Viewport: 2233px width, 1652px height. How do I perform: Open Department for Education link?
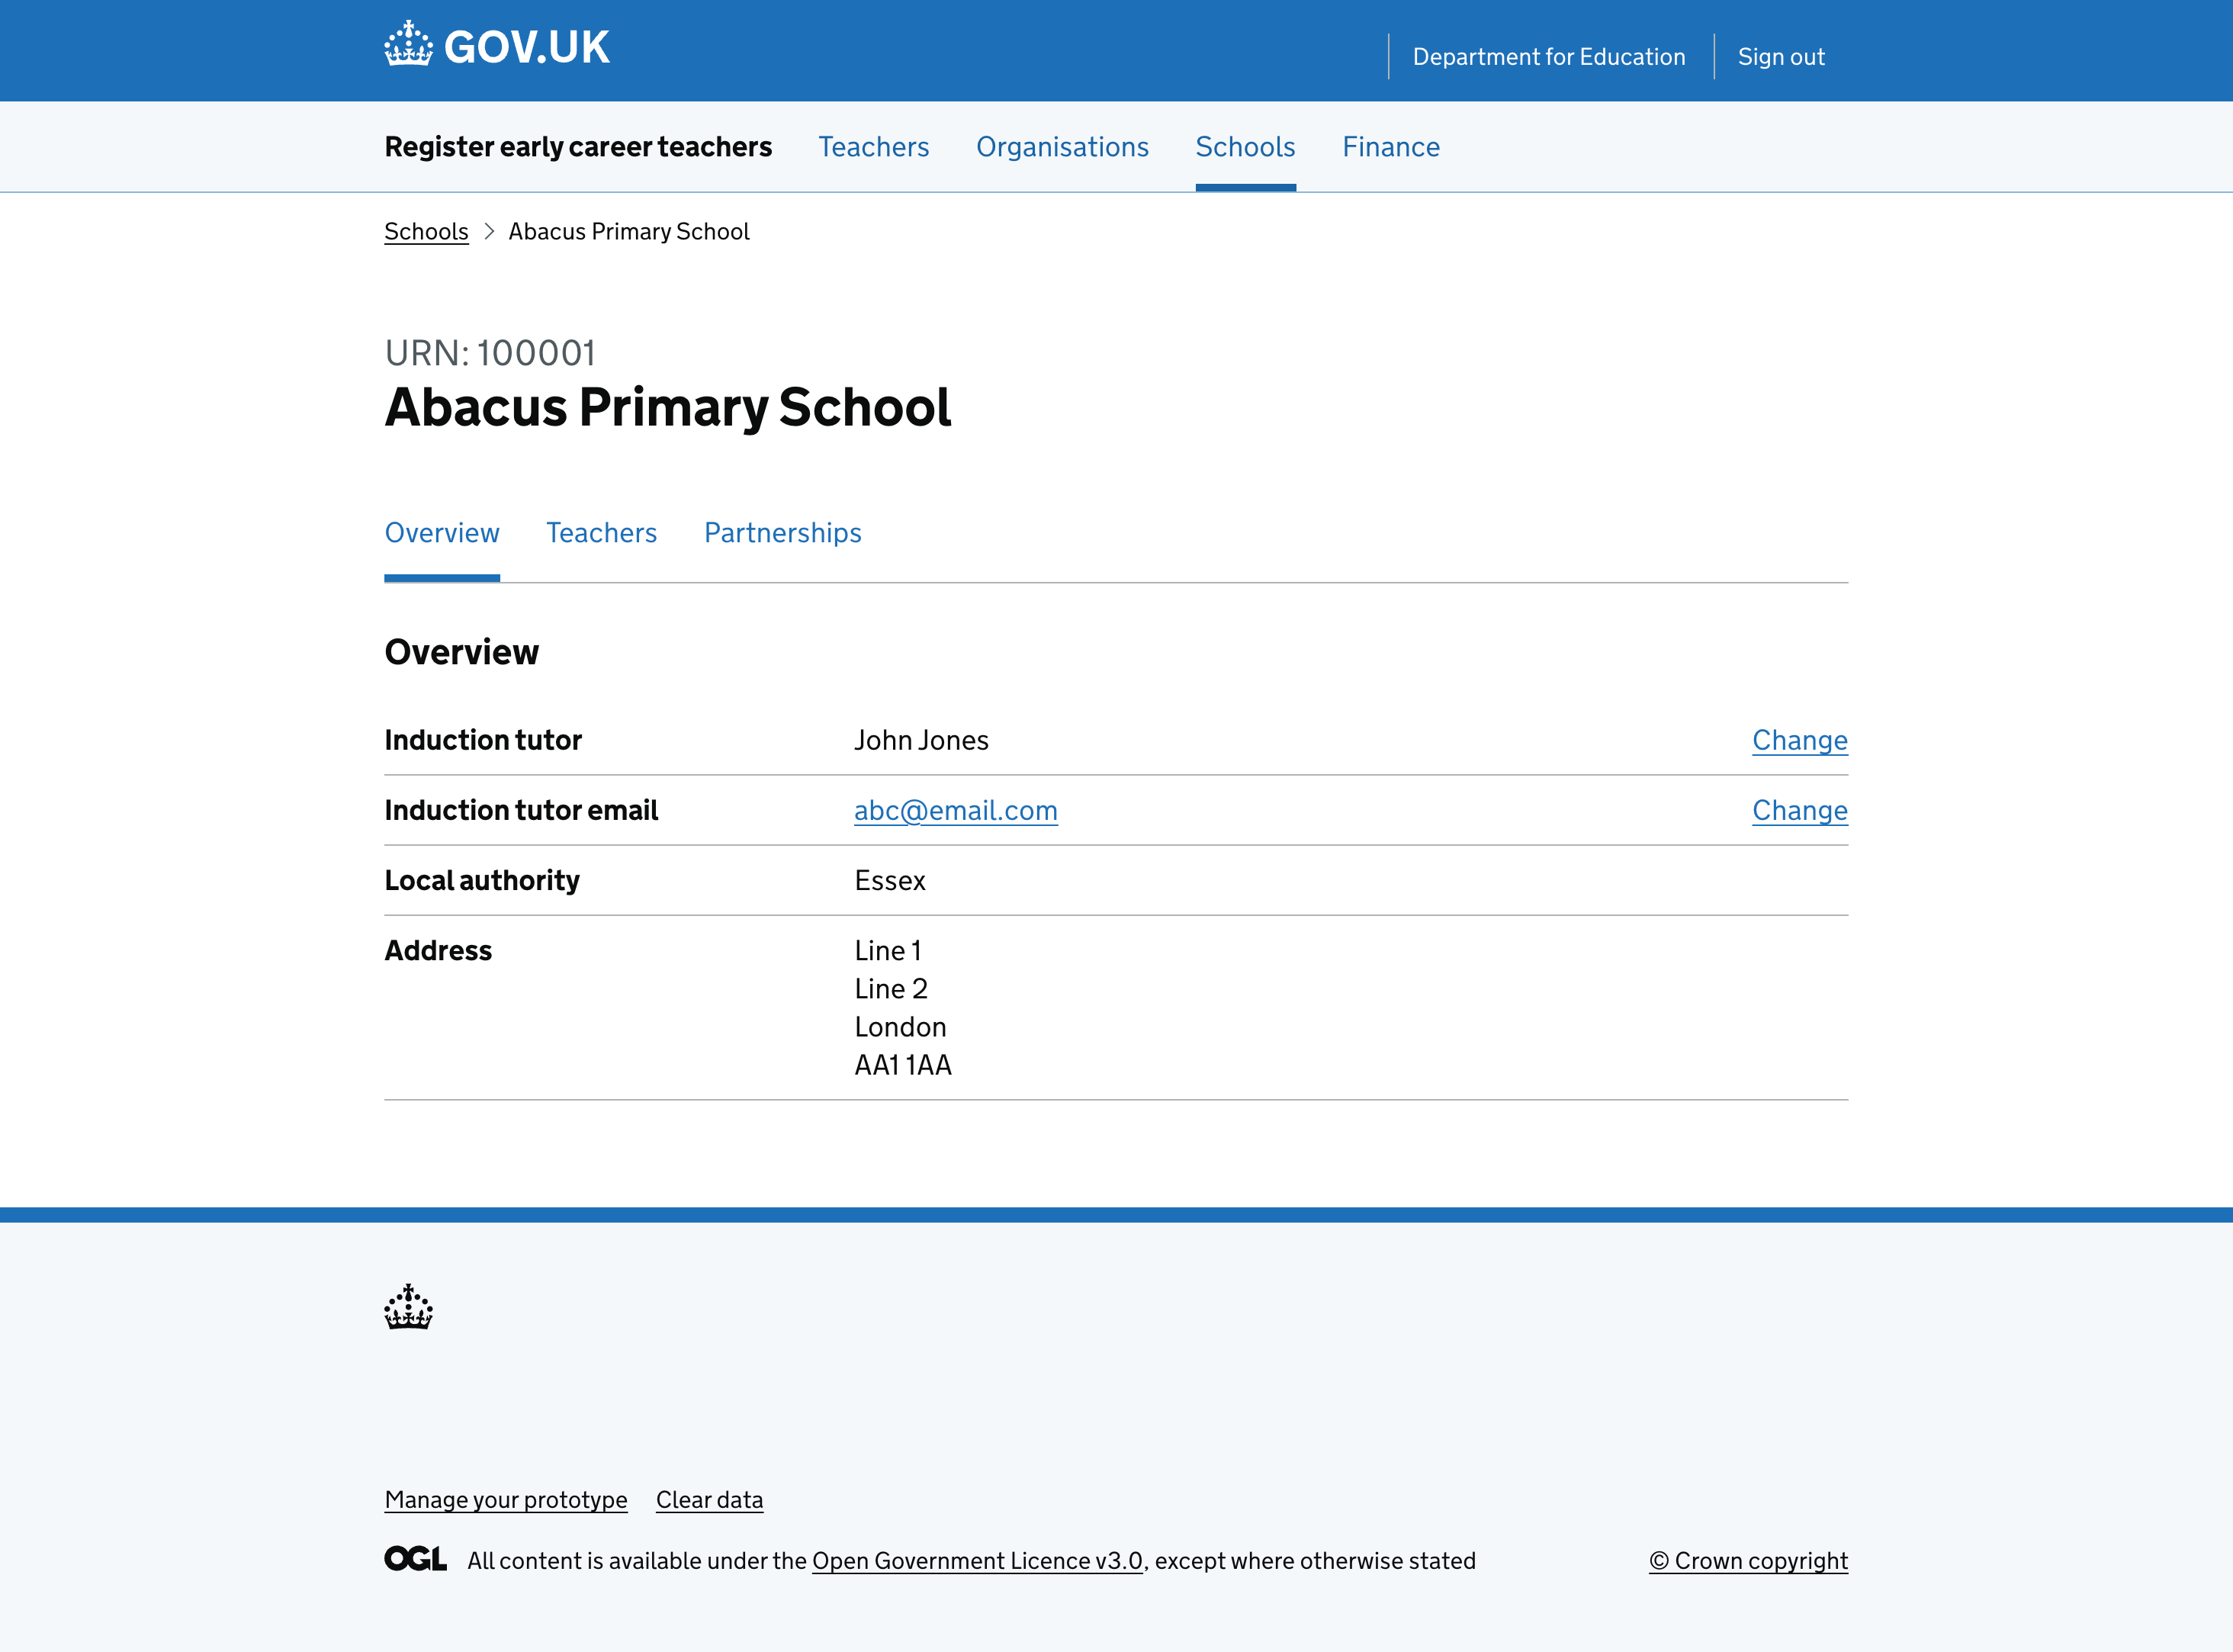coord(1550,57)
